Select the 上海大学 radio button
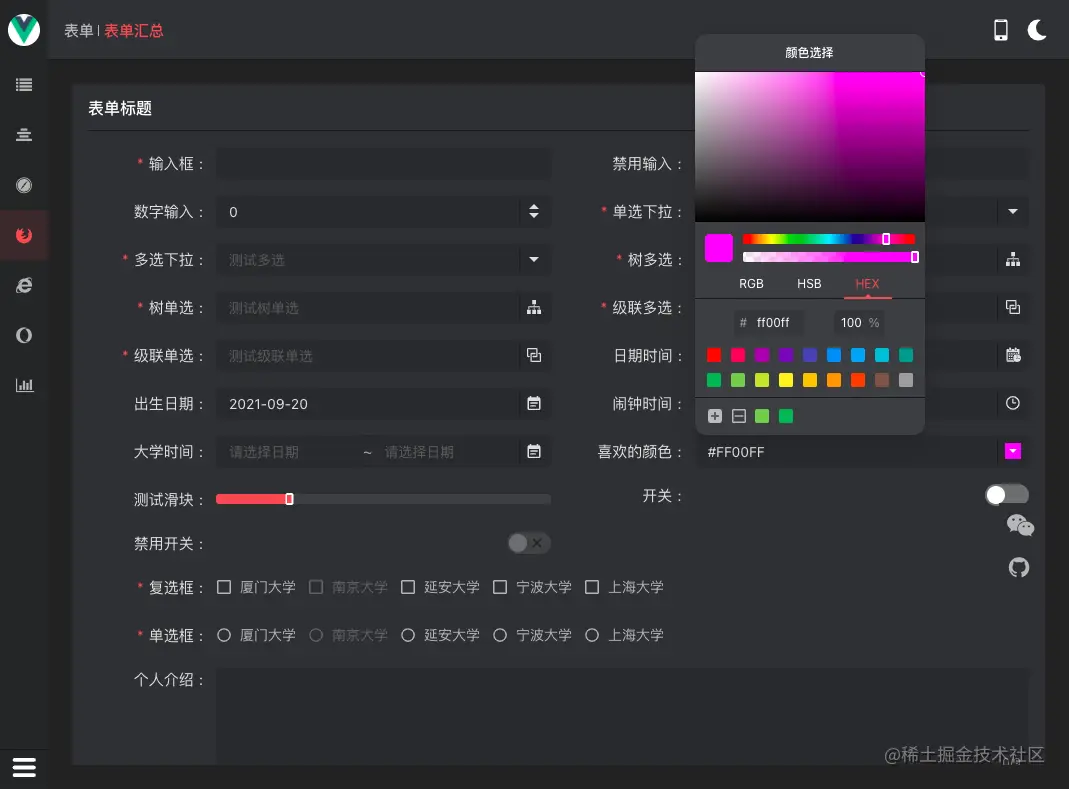This screenshot has height=789, width=1069. 592,635
